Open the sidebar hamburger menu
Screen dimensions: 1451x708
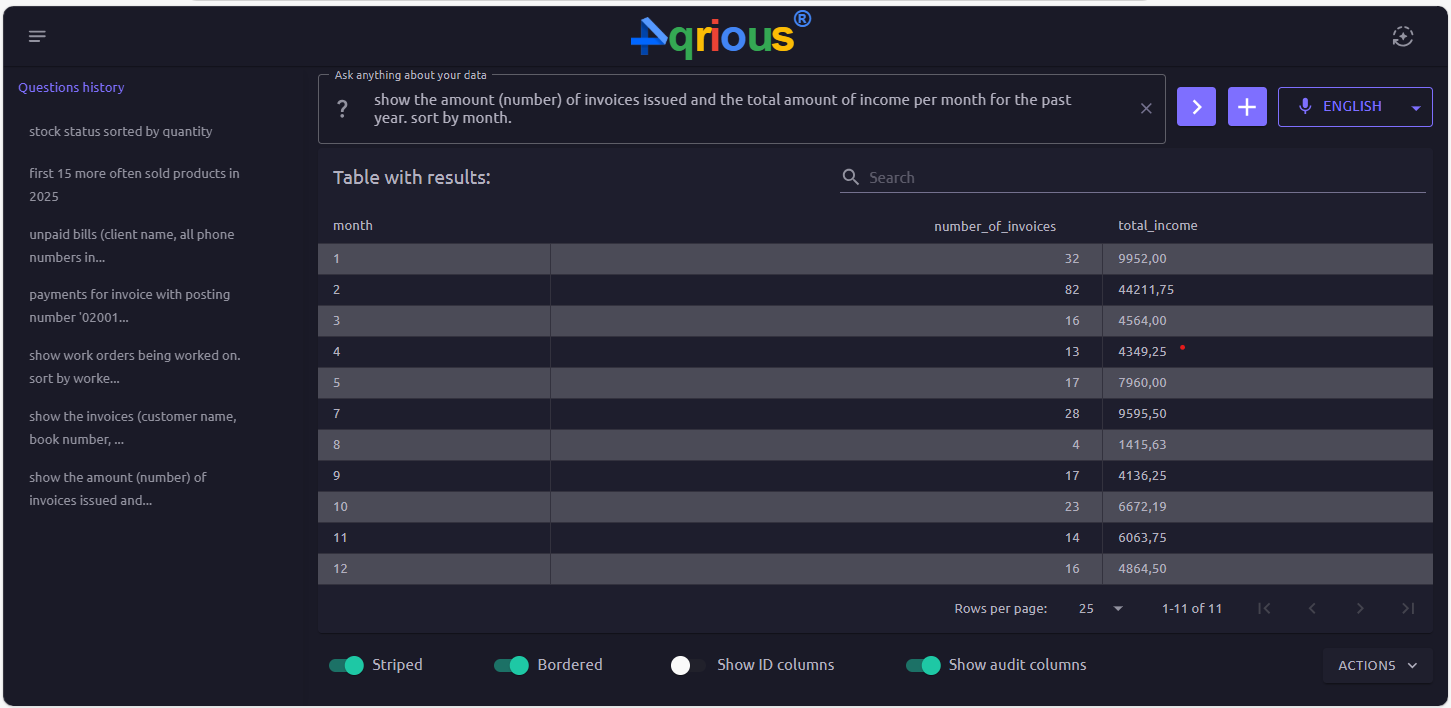coord(37,35)
